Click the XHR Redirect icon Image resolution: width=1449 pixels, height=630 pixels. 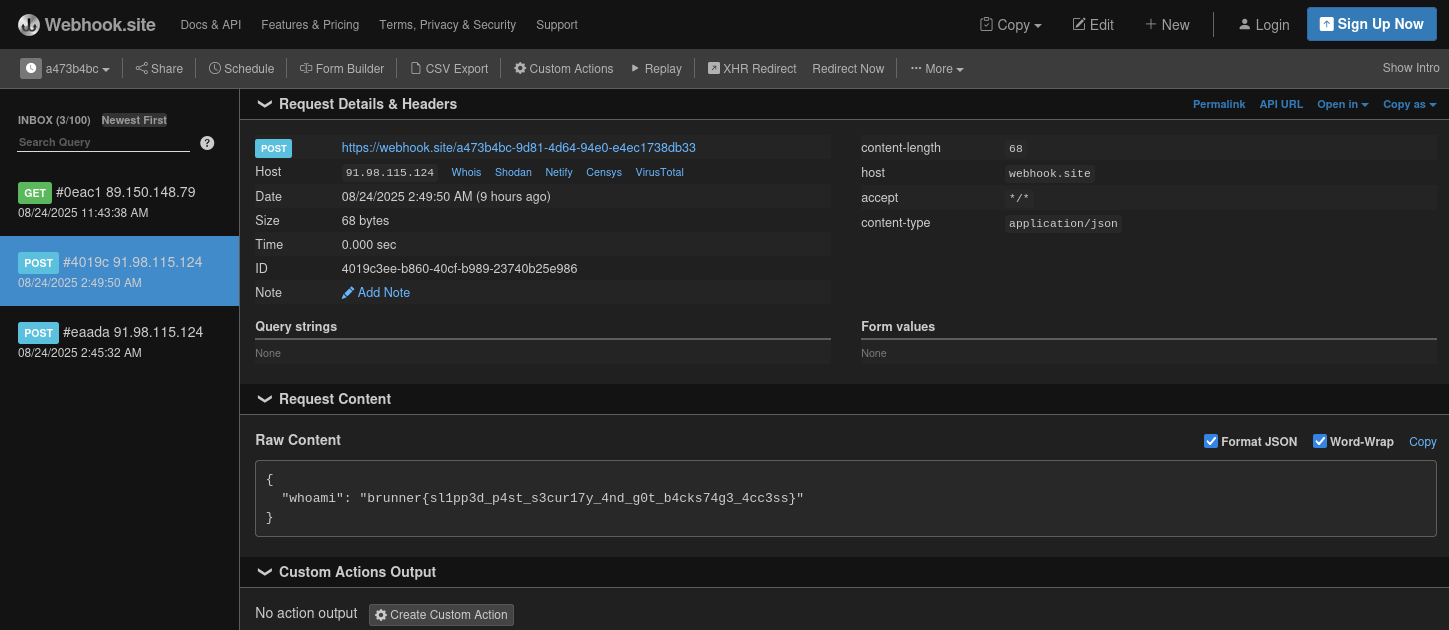click(714, 69)
